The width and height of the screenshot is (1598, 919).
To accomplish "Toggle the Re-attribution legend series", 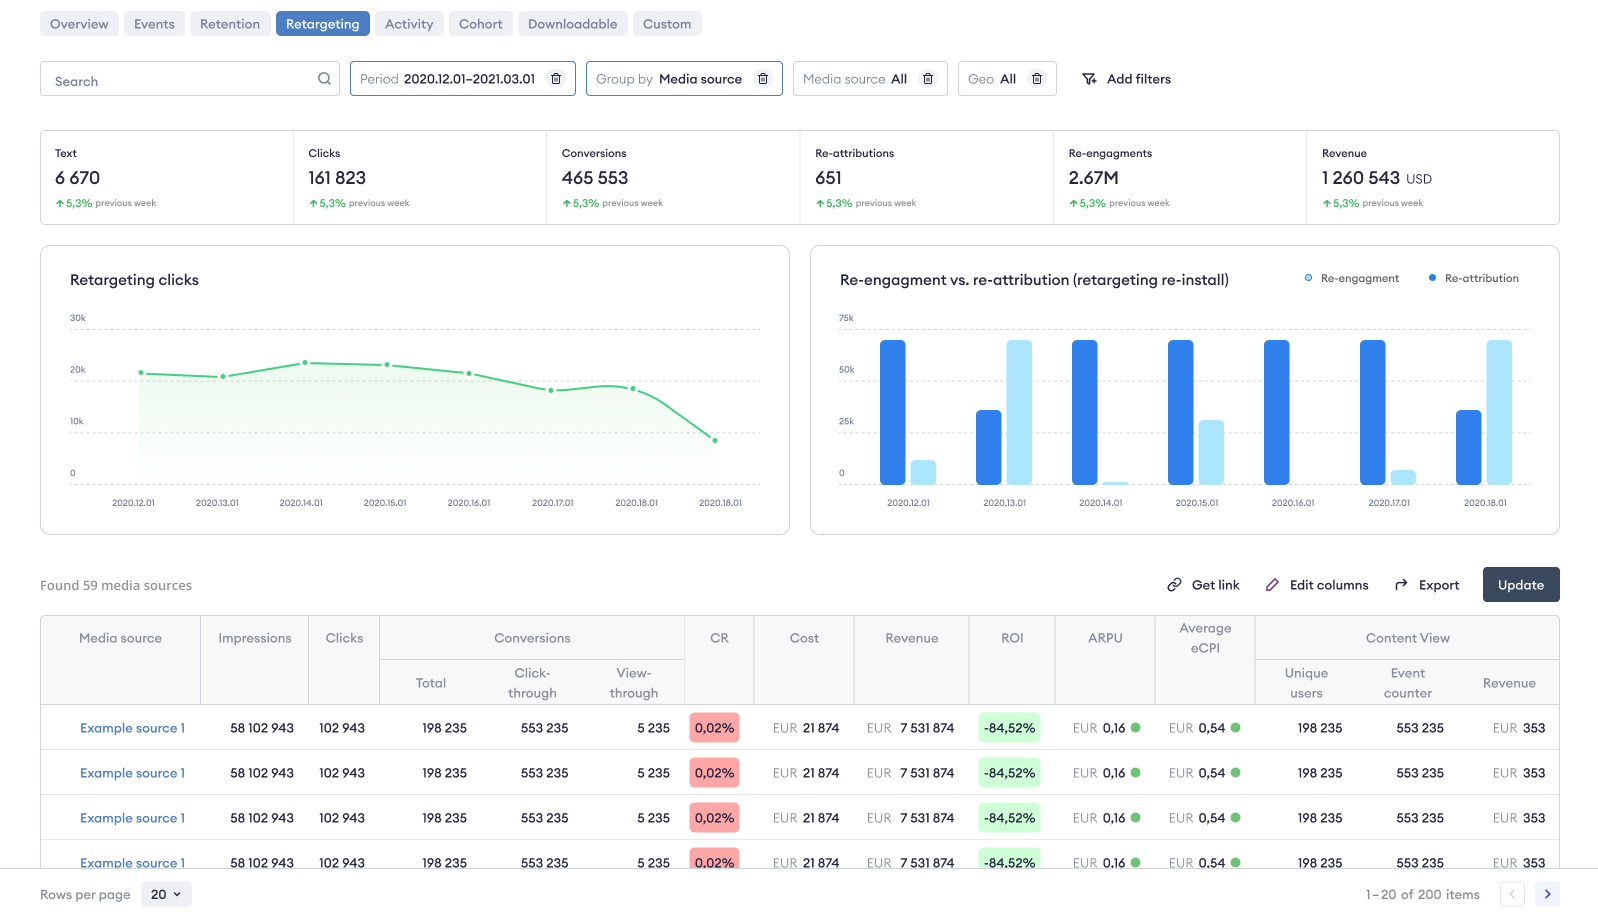I will coord(1474,278).
